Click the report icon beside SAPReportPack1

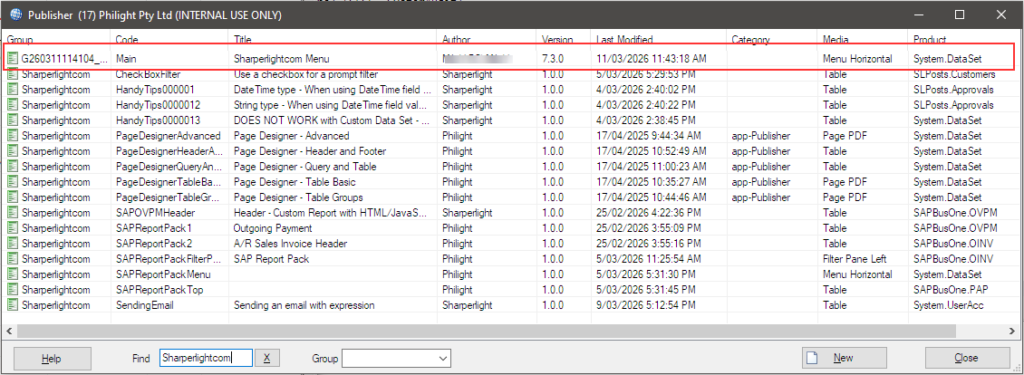[x=12, y=228]
